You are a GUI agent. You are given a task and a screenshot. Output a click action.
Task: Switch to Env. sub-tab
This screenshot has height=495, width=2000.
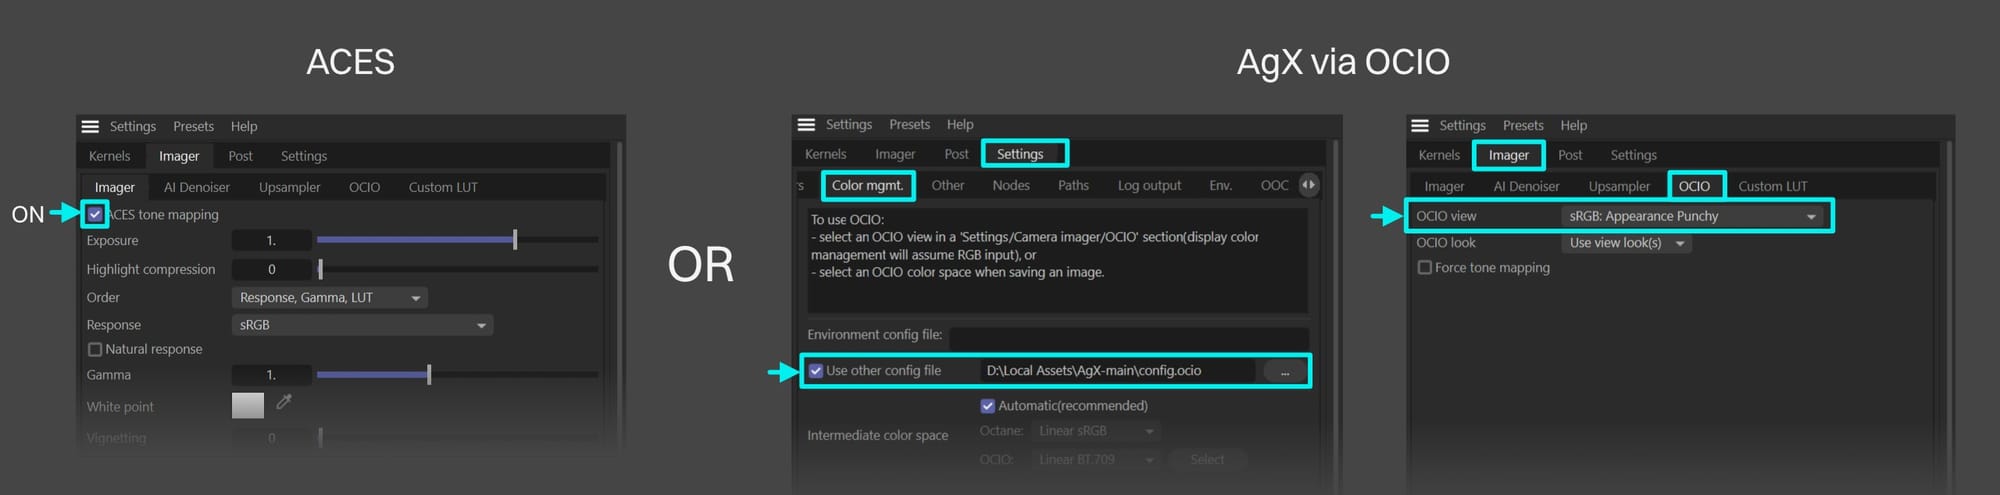pos(1220,185)
